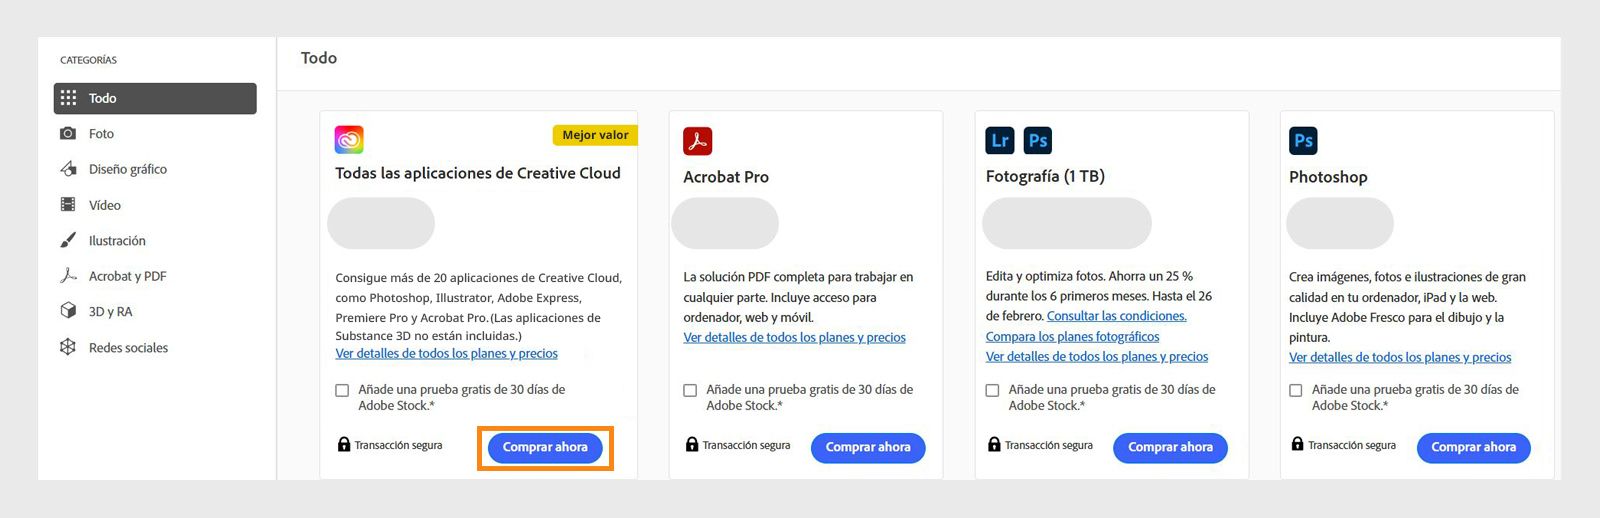The image size is (1600, 518).
Task: Click the lock icon in Creative Cloud card
Action: pos(344,444)
